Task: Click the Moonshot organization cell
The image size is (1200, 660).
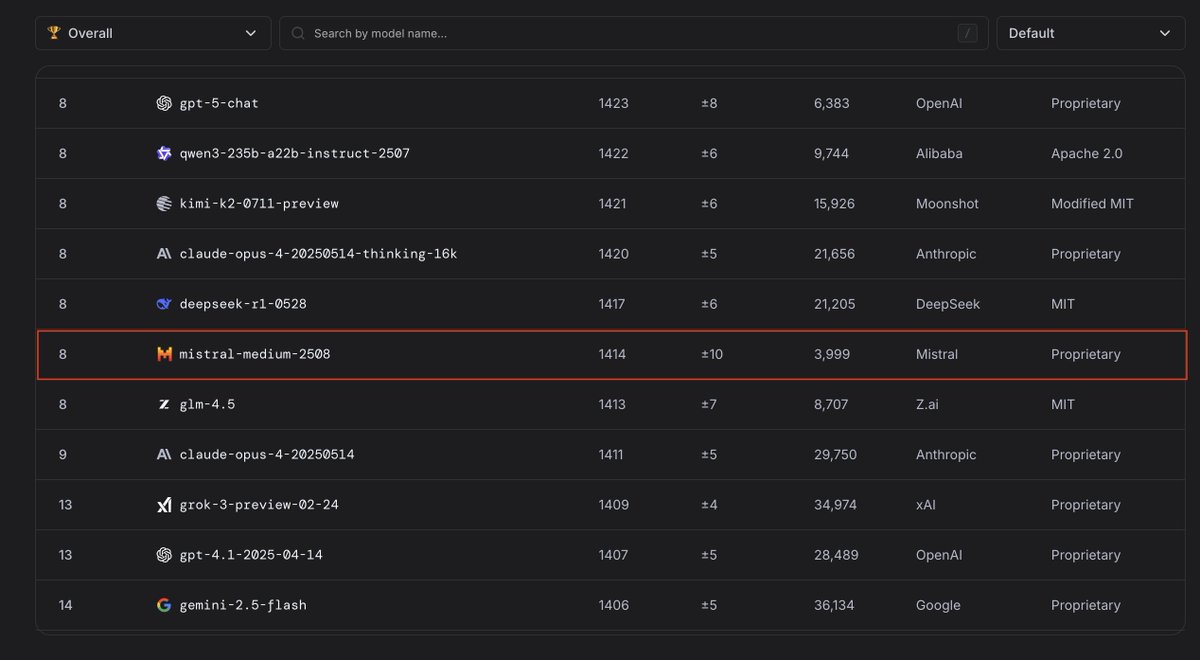Action: click(x=947, y=203)
